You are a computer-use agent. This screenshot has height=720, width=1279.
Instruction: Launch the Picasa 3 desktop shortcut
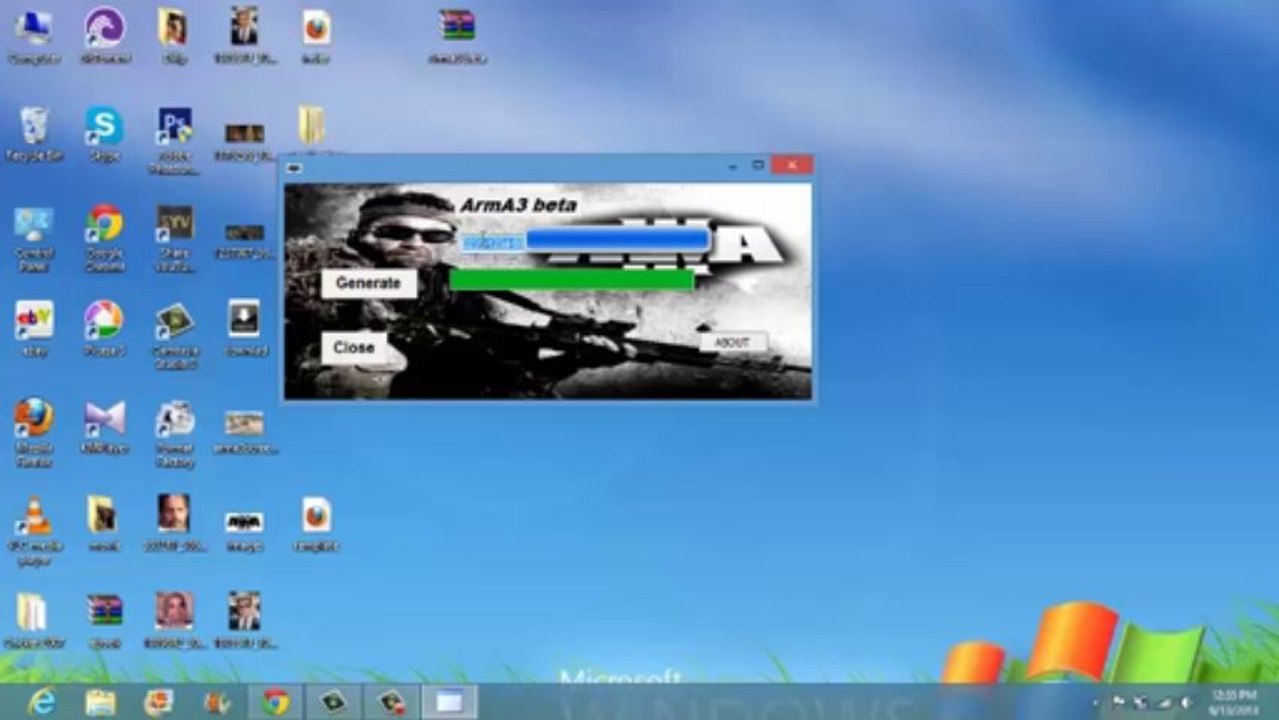(x=104, y=330)
